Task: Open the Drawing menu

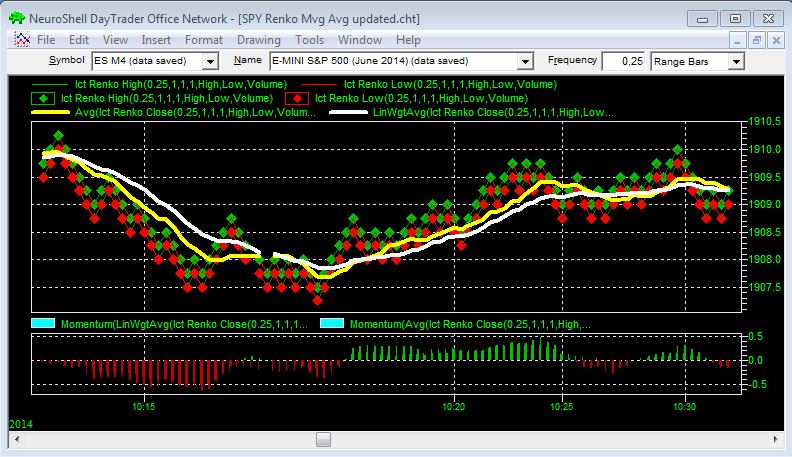Action: [x=259, y=40]
